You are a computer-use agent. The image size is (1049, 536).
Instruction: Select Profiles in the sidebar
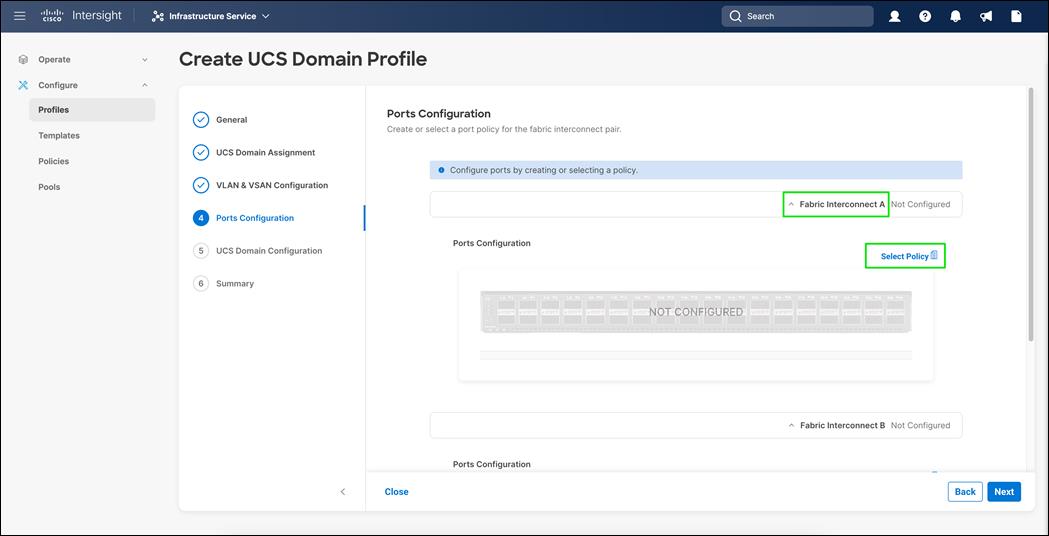pos(92,110)
